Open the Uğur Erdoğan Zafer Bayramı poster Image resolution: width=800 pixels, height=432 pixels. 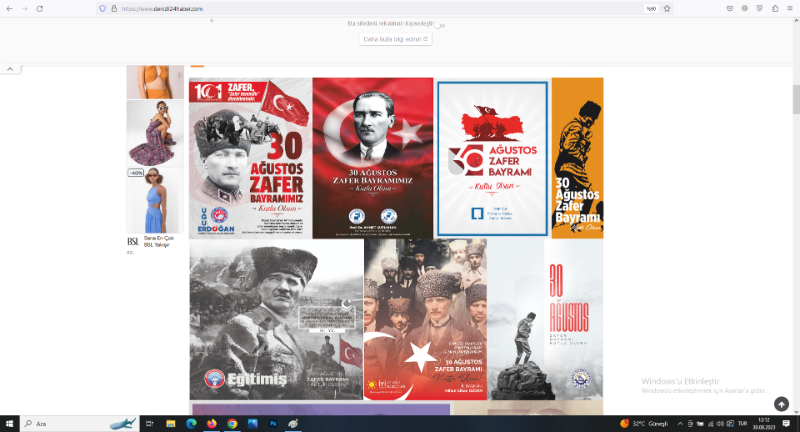pyautogui.click(x=249, y=158)
